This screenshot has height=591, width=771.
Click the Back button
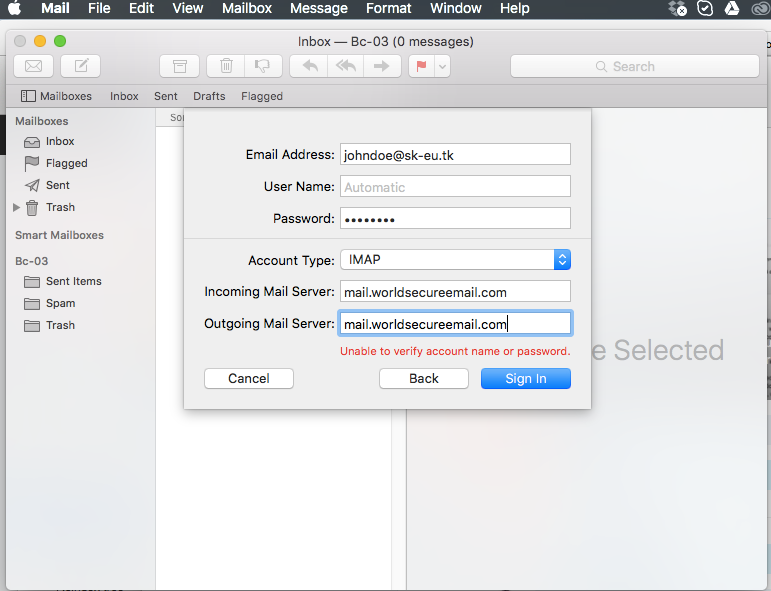click(424, 379)
